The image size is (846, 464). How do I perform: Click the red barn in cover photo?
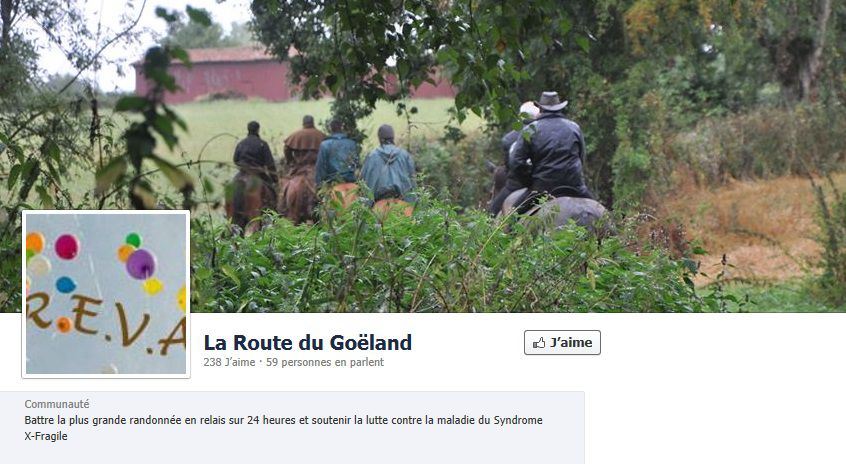click(x=229, y=76)
